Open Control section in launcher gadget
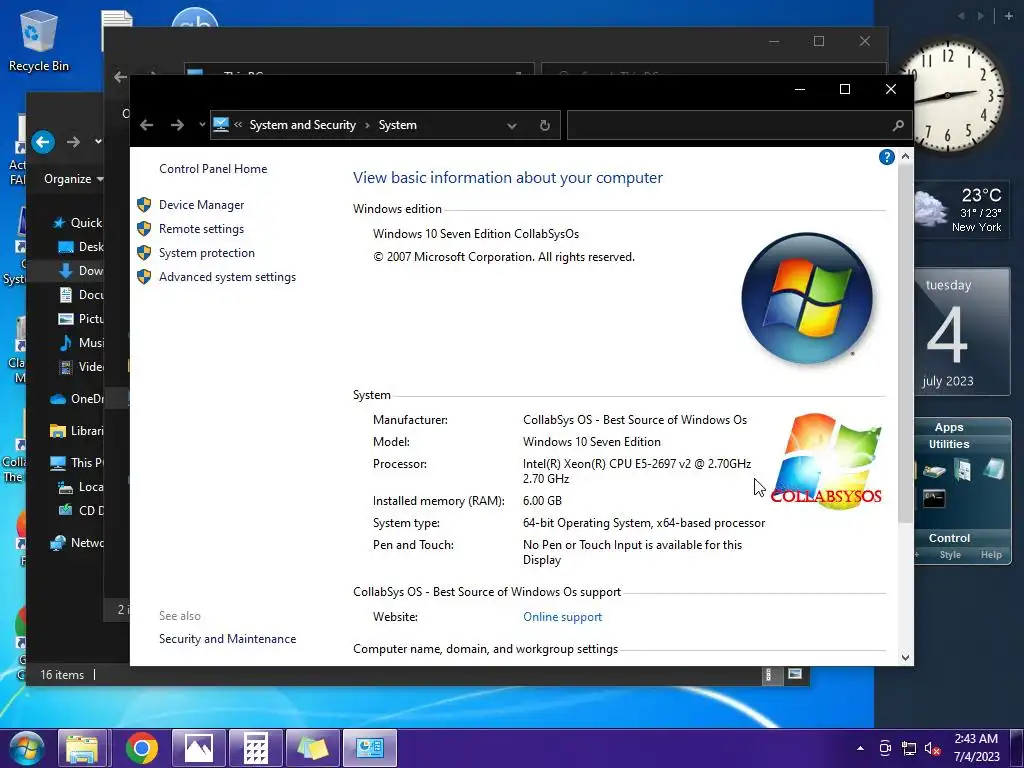 click(x=949, y=538)
